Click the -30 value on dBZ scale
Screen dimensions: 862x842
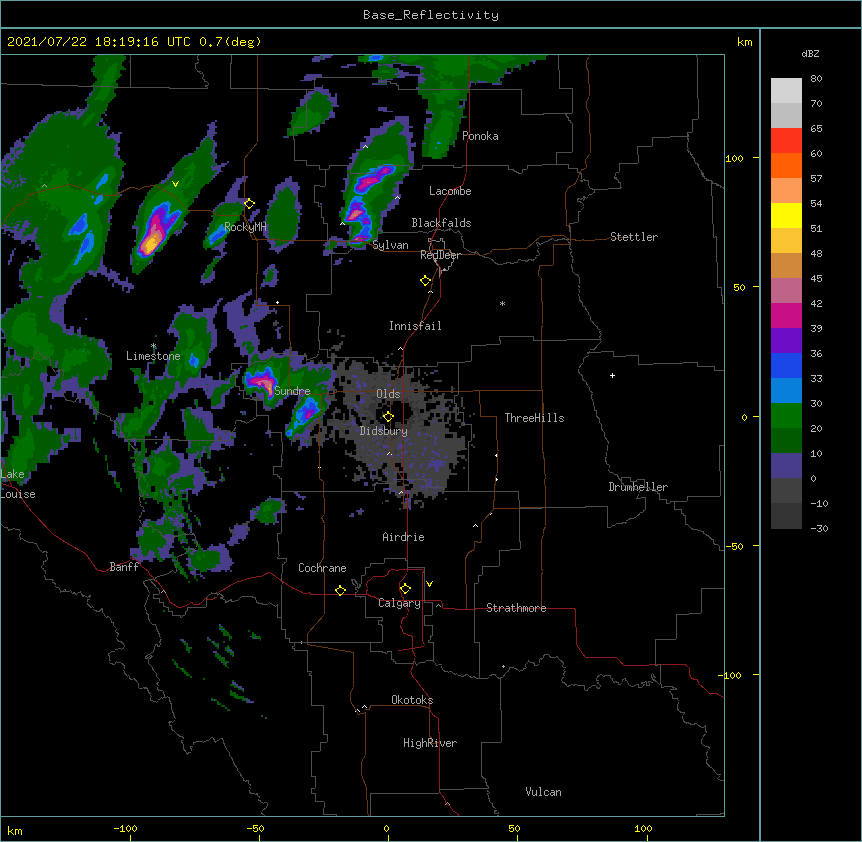[x=819, y=528]
